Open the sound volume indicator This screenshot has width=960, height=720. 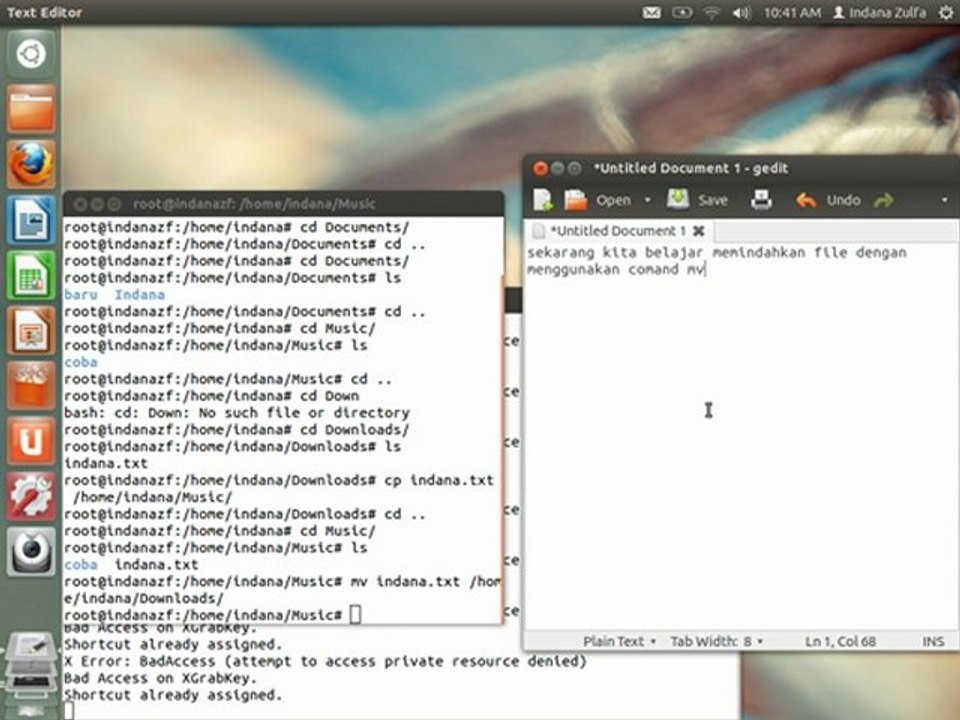[x=741, y=12]
